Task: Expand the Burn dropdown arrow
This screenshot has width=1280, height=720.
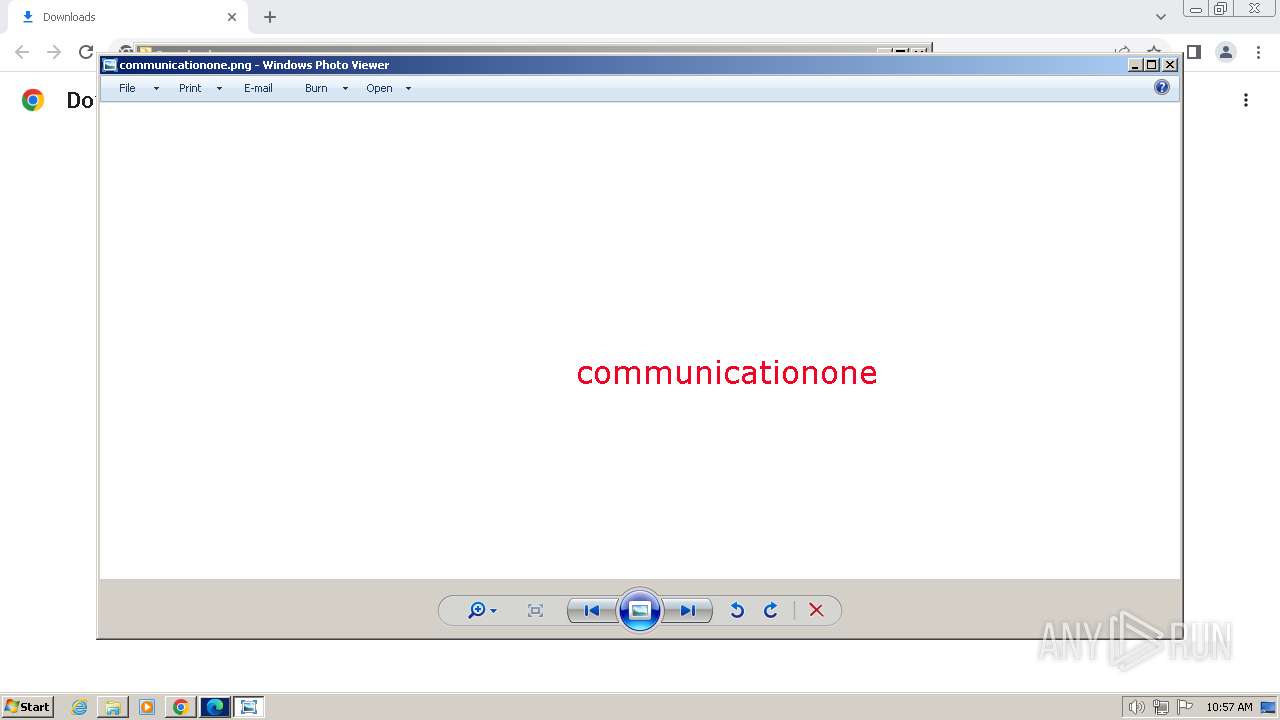Action: [345, 88]
